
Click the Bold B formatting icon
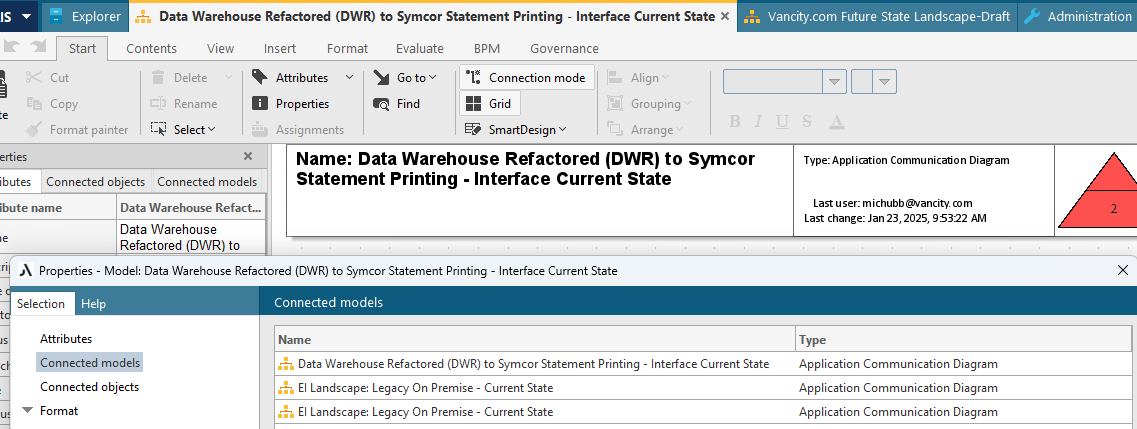click(x=735, y=121)
